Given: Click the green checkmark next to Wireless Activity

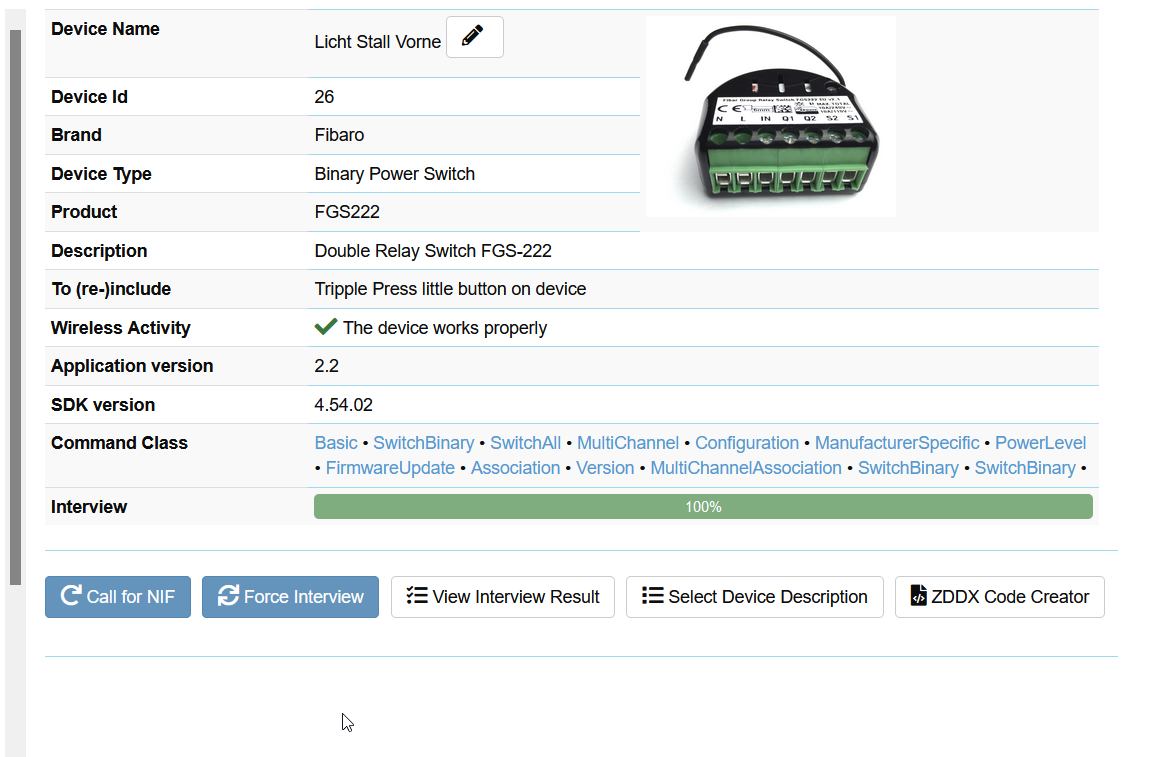Looking at the screenshot, I should coord(326,326).
